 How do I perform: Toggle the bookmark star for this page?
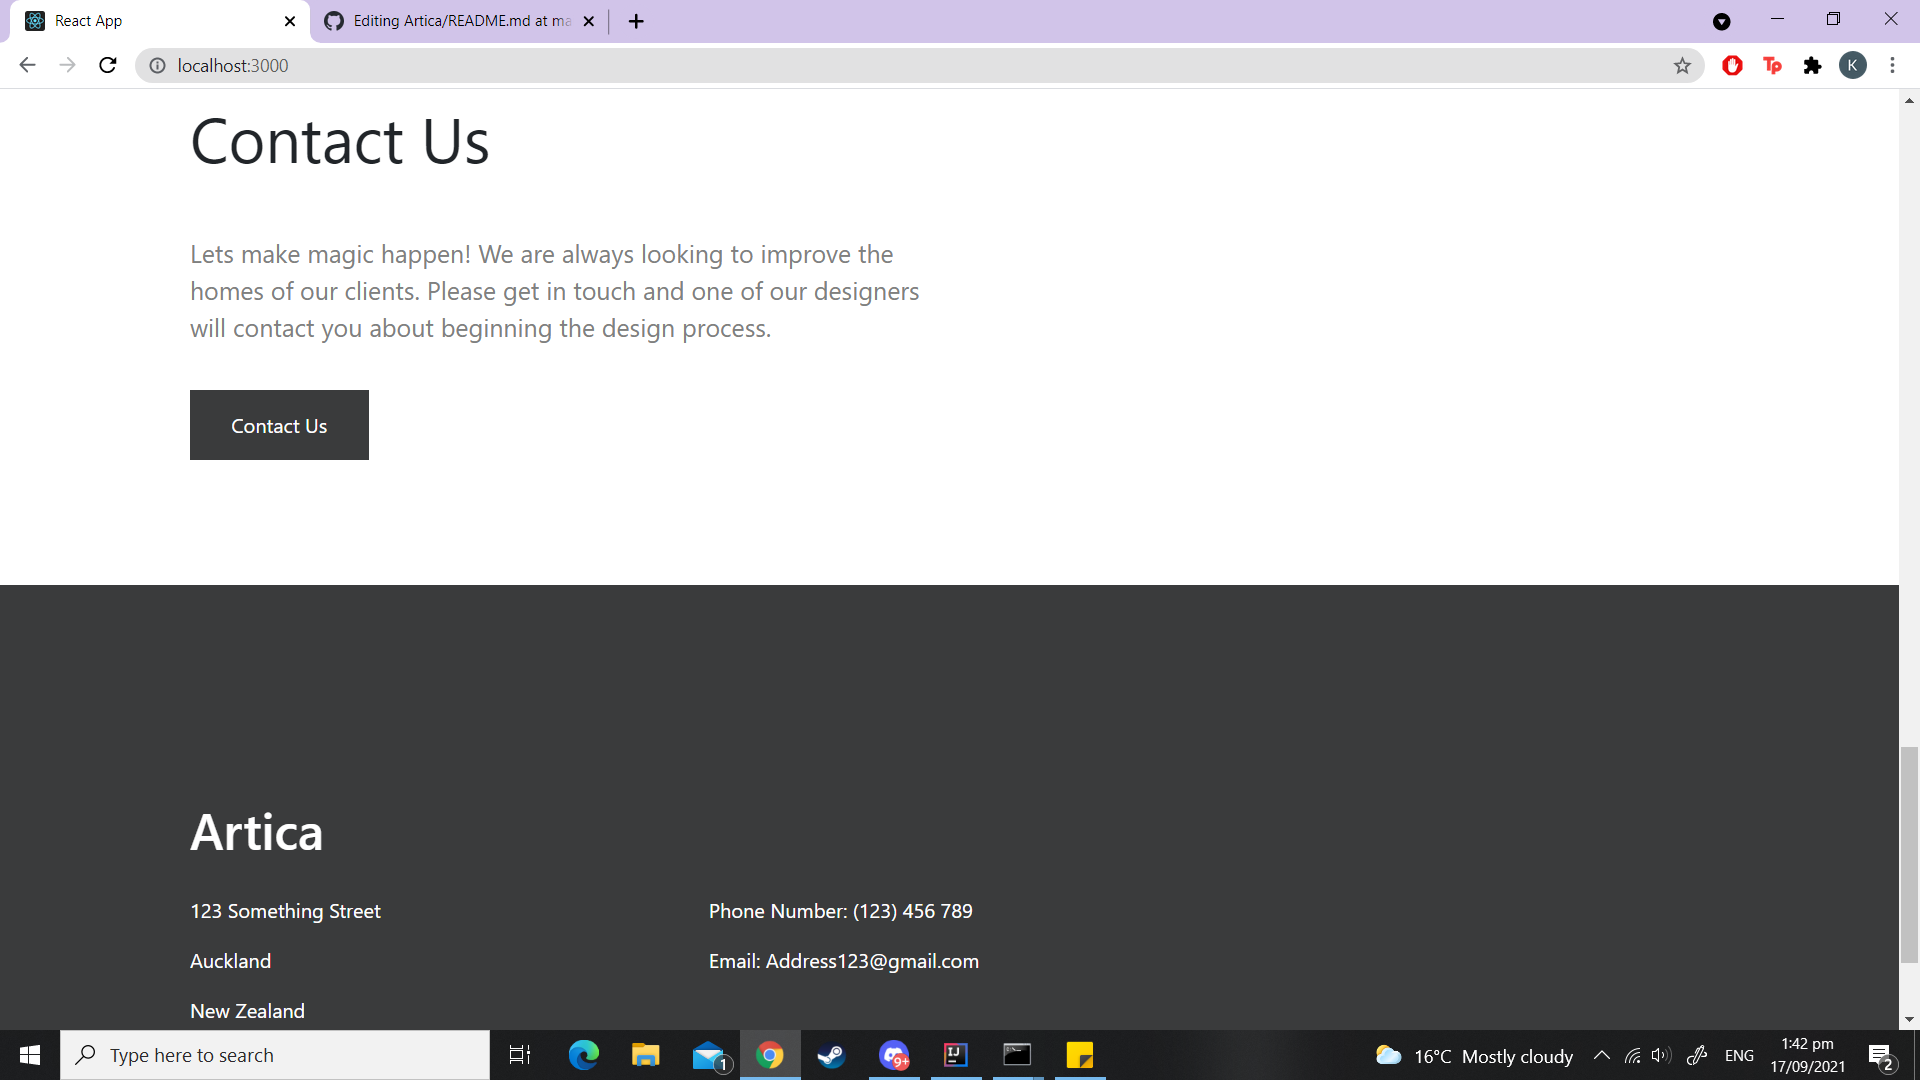pos(1683,65)
